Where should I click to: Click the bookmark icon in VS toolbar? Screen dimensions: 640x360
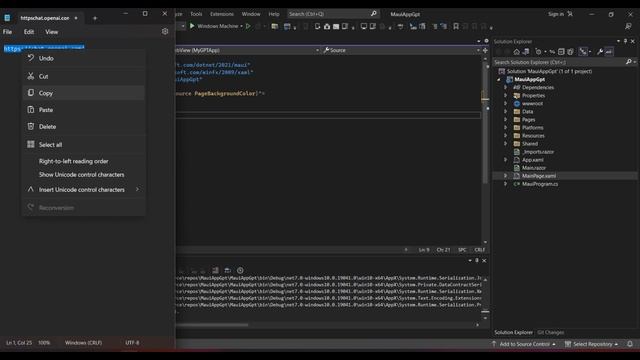456,27
